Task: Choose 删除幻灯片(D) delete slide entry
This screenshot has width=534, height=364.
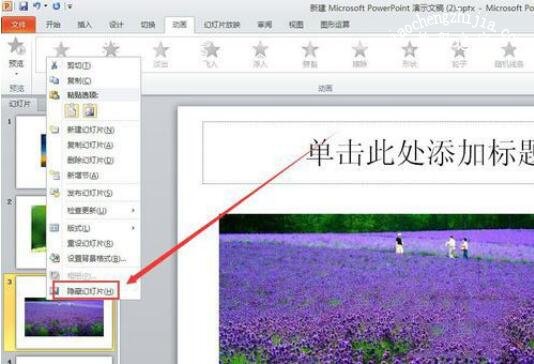Action: 93,160
